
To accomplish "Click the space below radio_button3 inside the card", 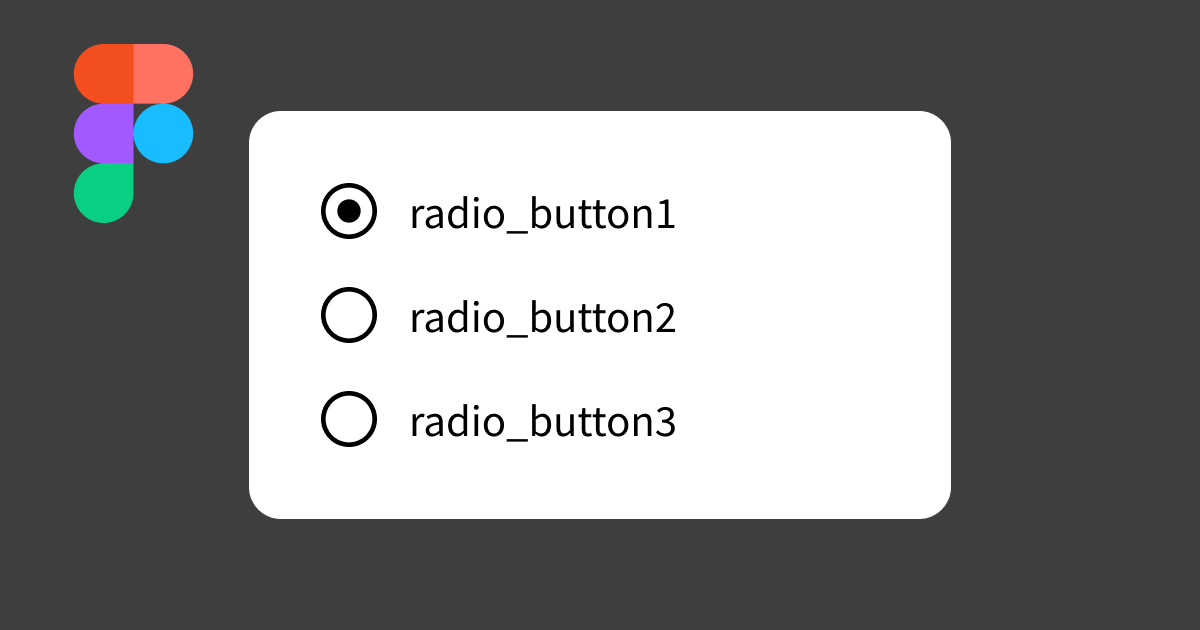I will pos(600,480).
